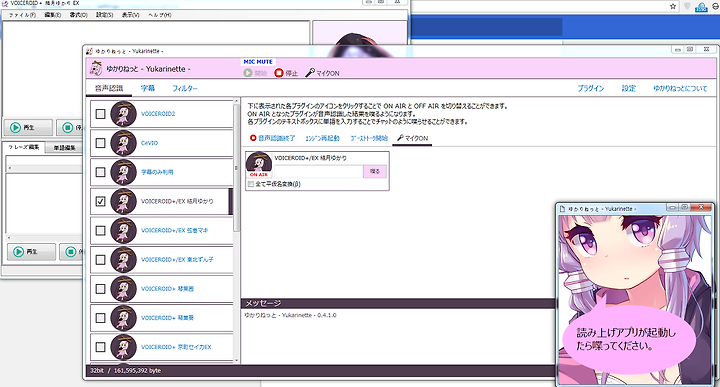Select the 単語編集 tab in VOICEROID
This screenshot has height=387, width=720.
point(64,148)
